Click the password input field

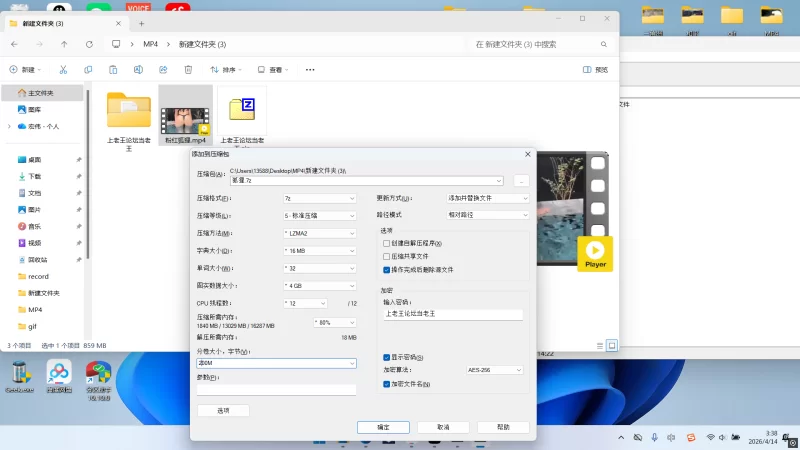tap(452, 314)
